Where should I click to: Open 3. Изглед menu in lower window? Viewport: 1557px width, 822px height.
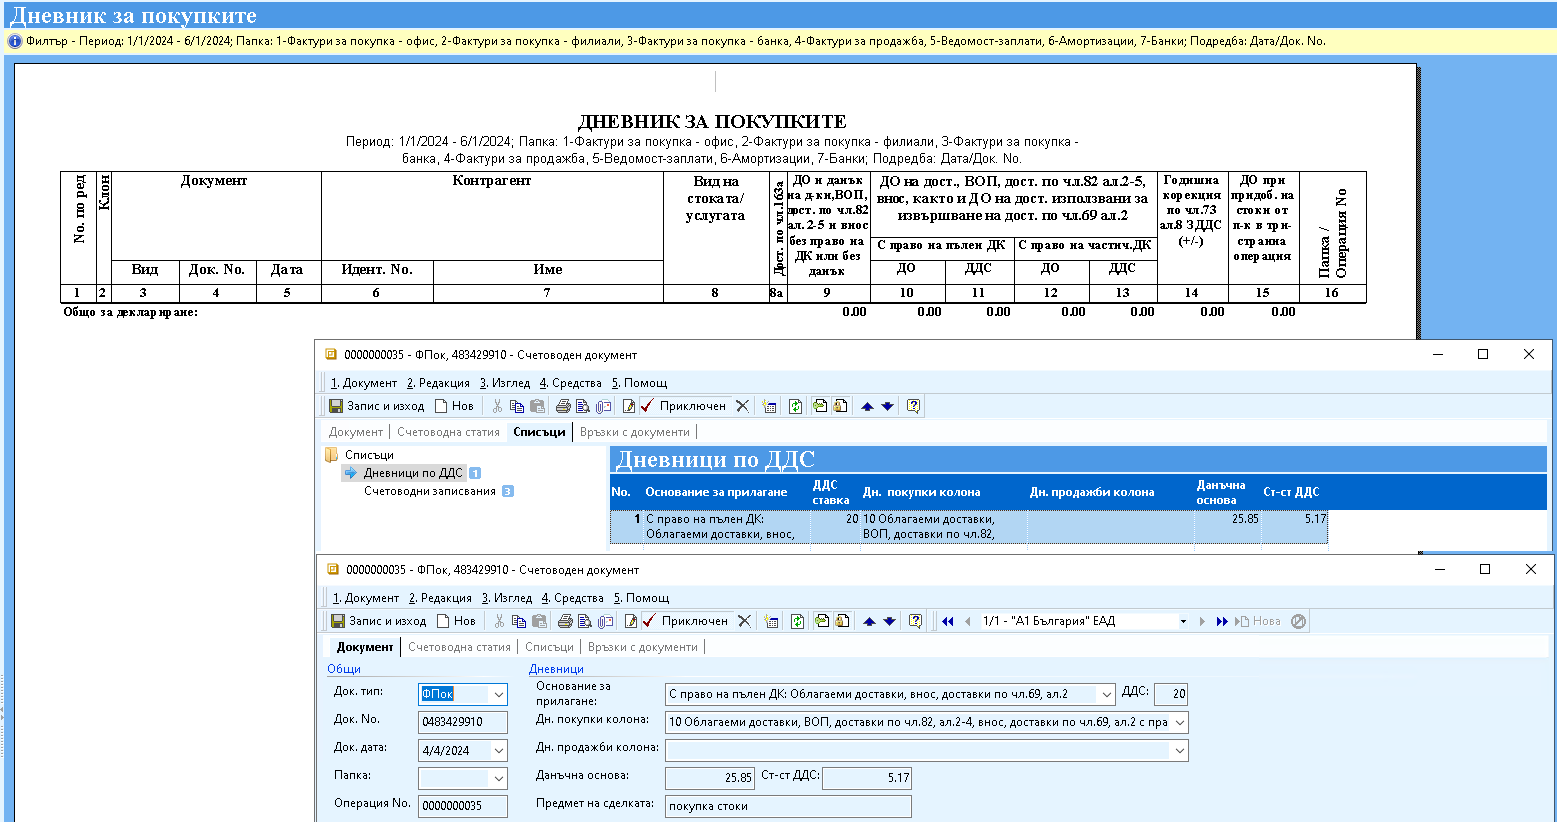[x=507, y=598]
